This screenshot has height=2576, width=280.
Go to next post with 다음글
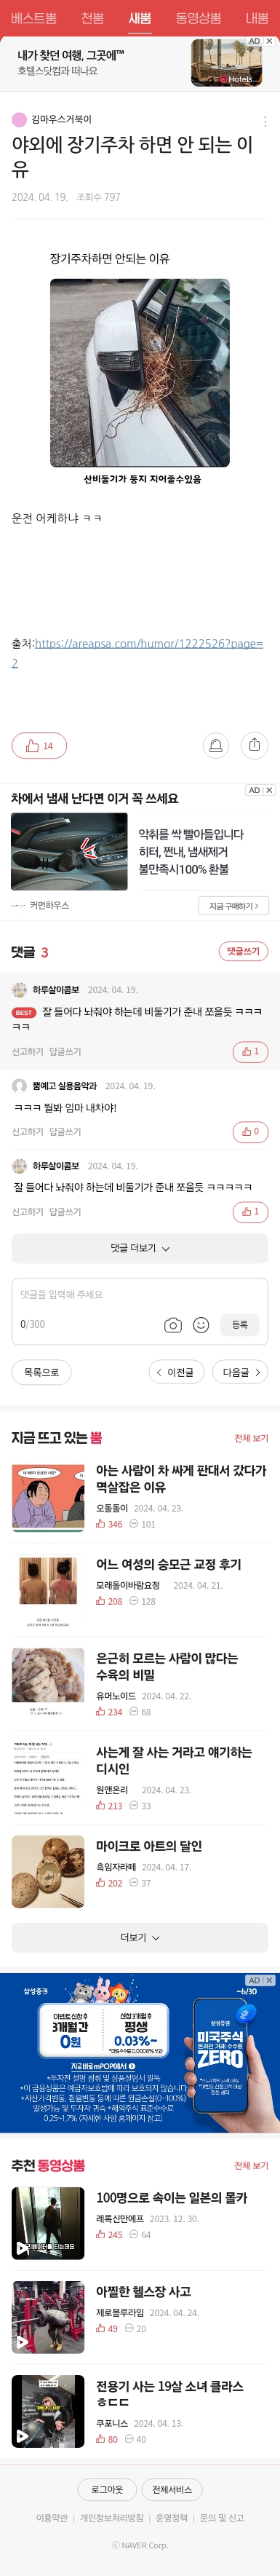click(x=241, y=1372)
